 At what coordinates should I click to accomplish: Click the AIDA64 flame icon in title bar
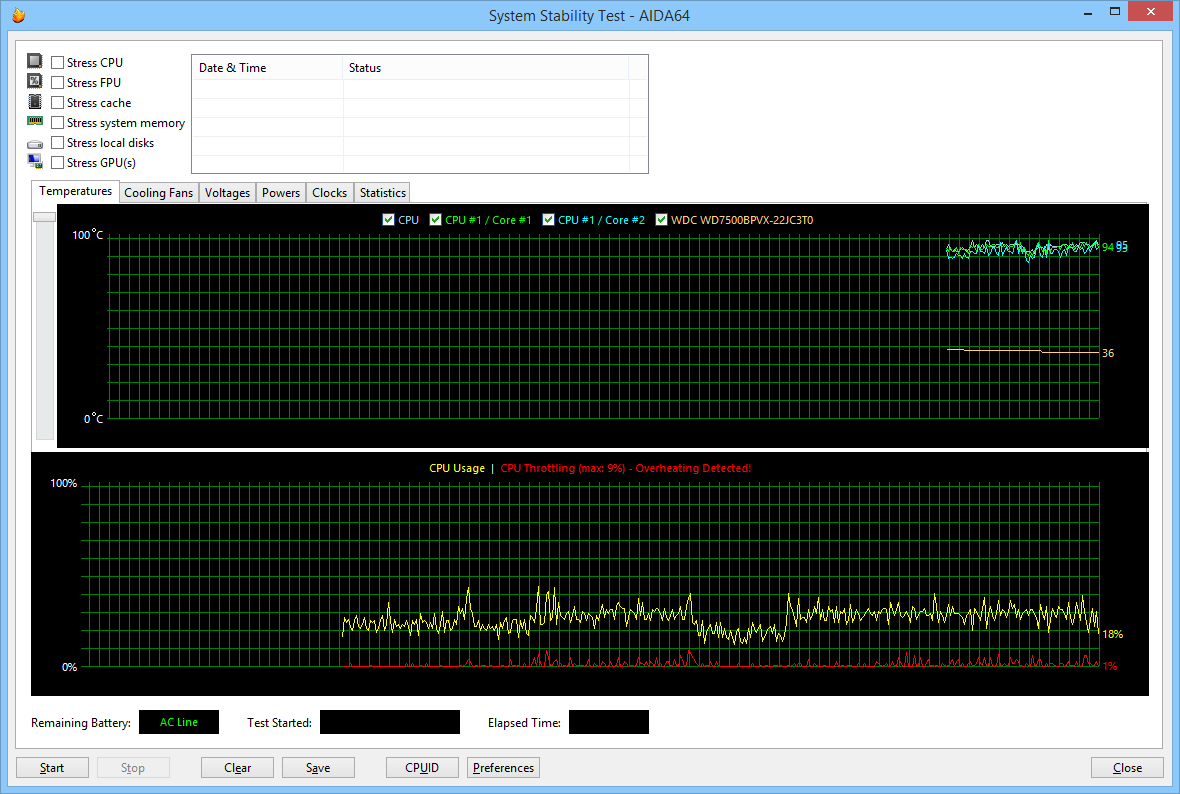point(18,15)
